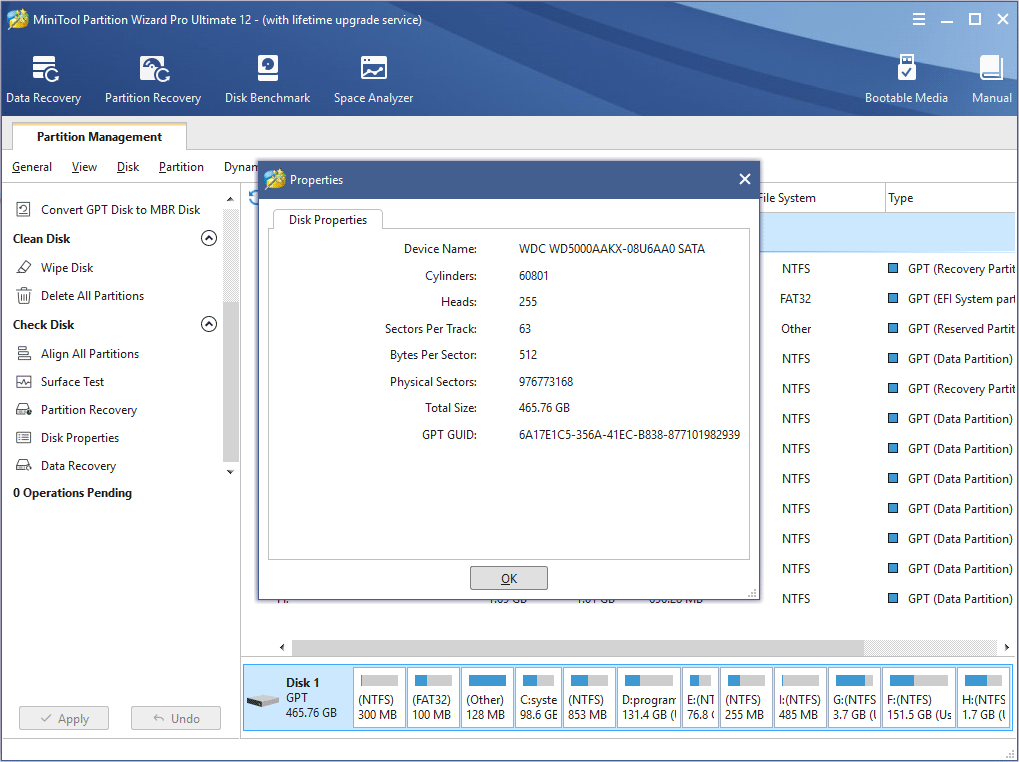Create Bootable Media
The image size is (1019, 762).
point(906,79)
